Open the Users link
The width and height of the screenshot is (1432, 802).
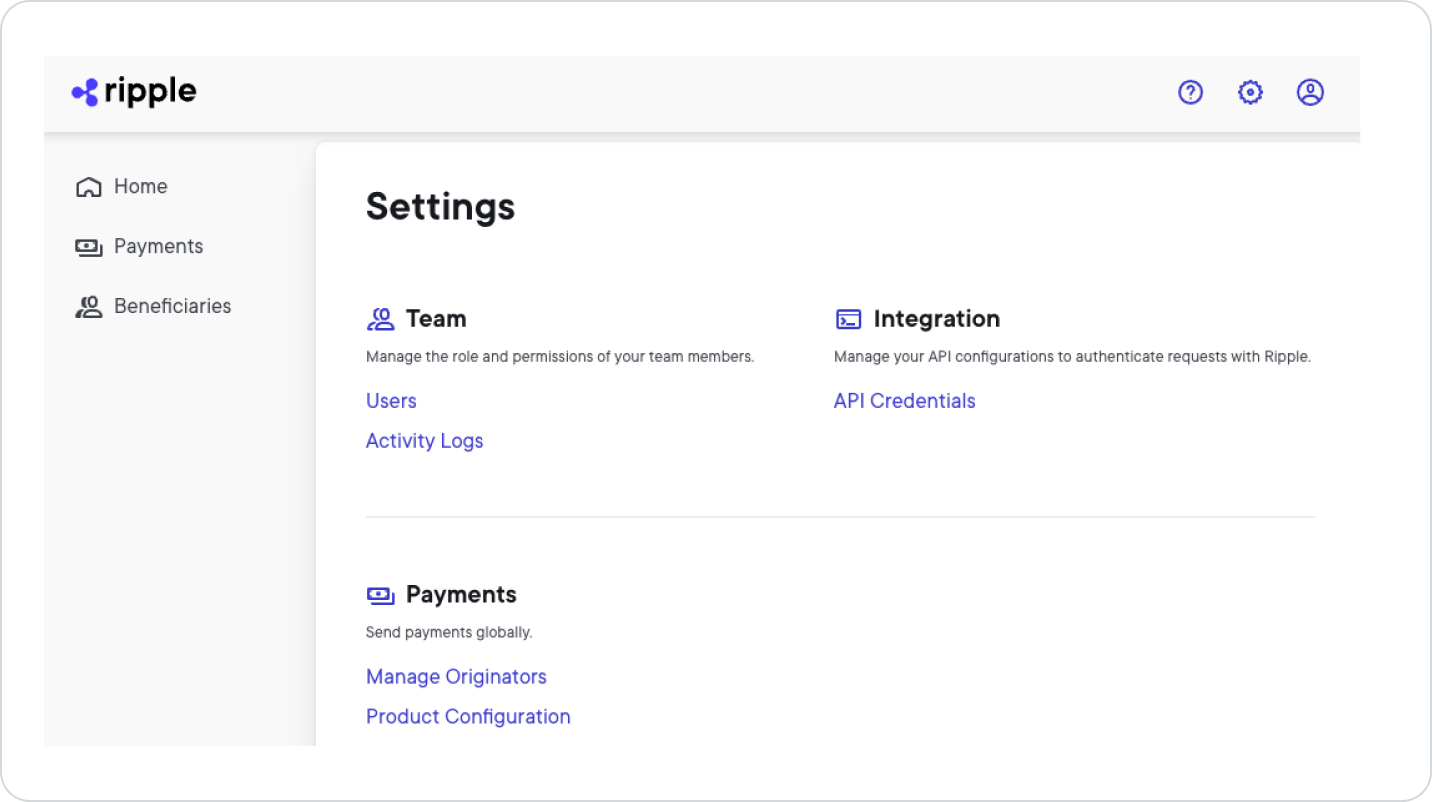click(x=391, y=400)
